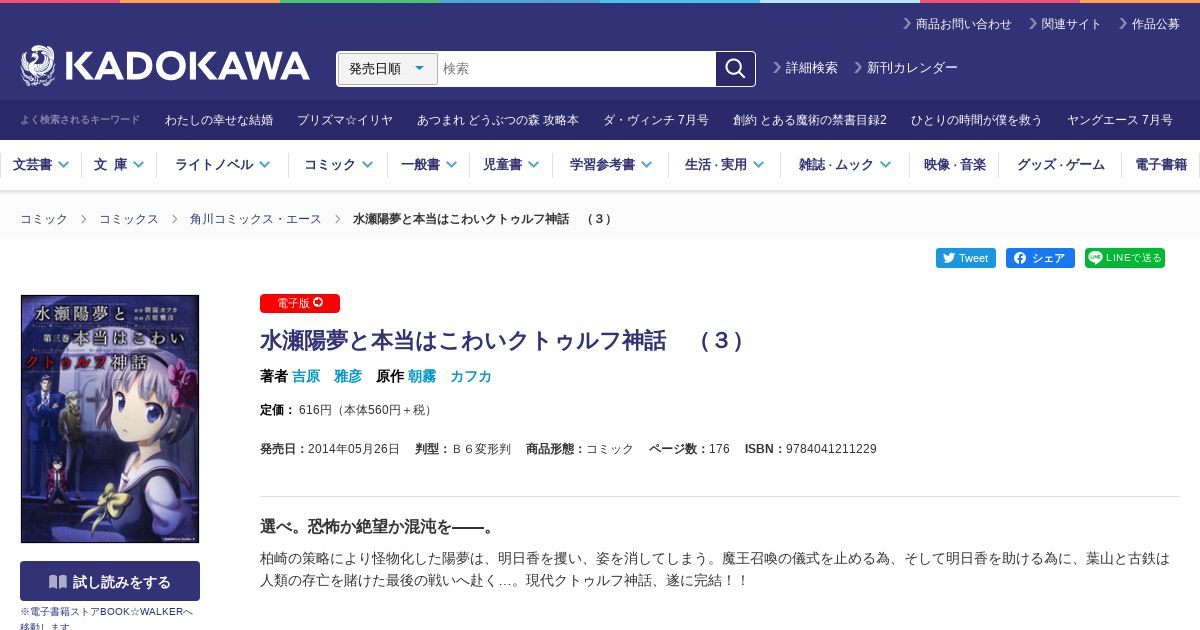
Task: Open 関連サイト link
Action: pos(1065,24)
